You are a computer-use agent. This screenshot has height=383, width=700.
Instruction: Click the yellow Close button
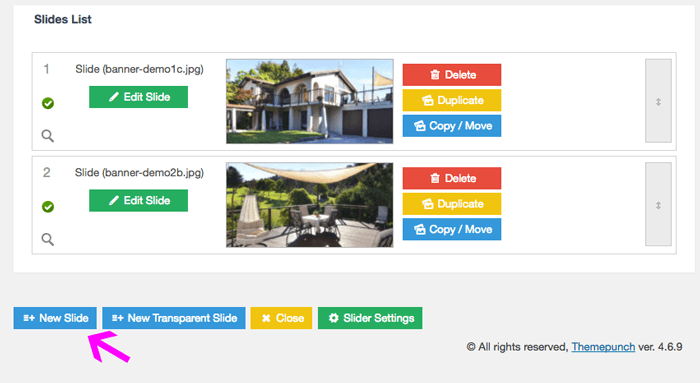click(x=281, y=318)
